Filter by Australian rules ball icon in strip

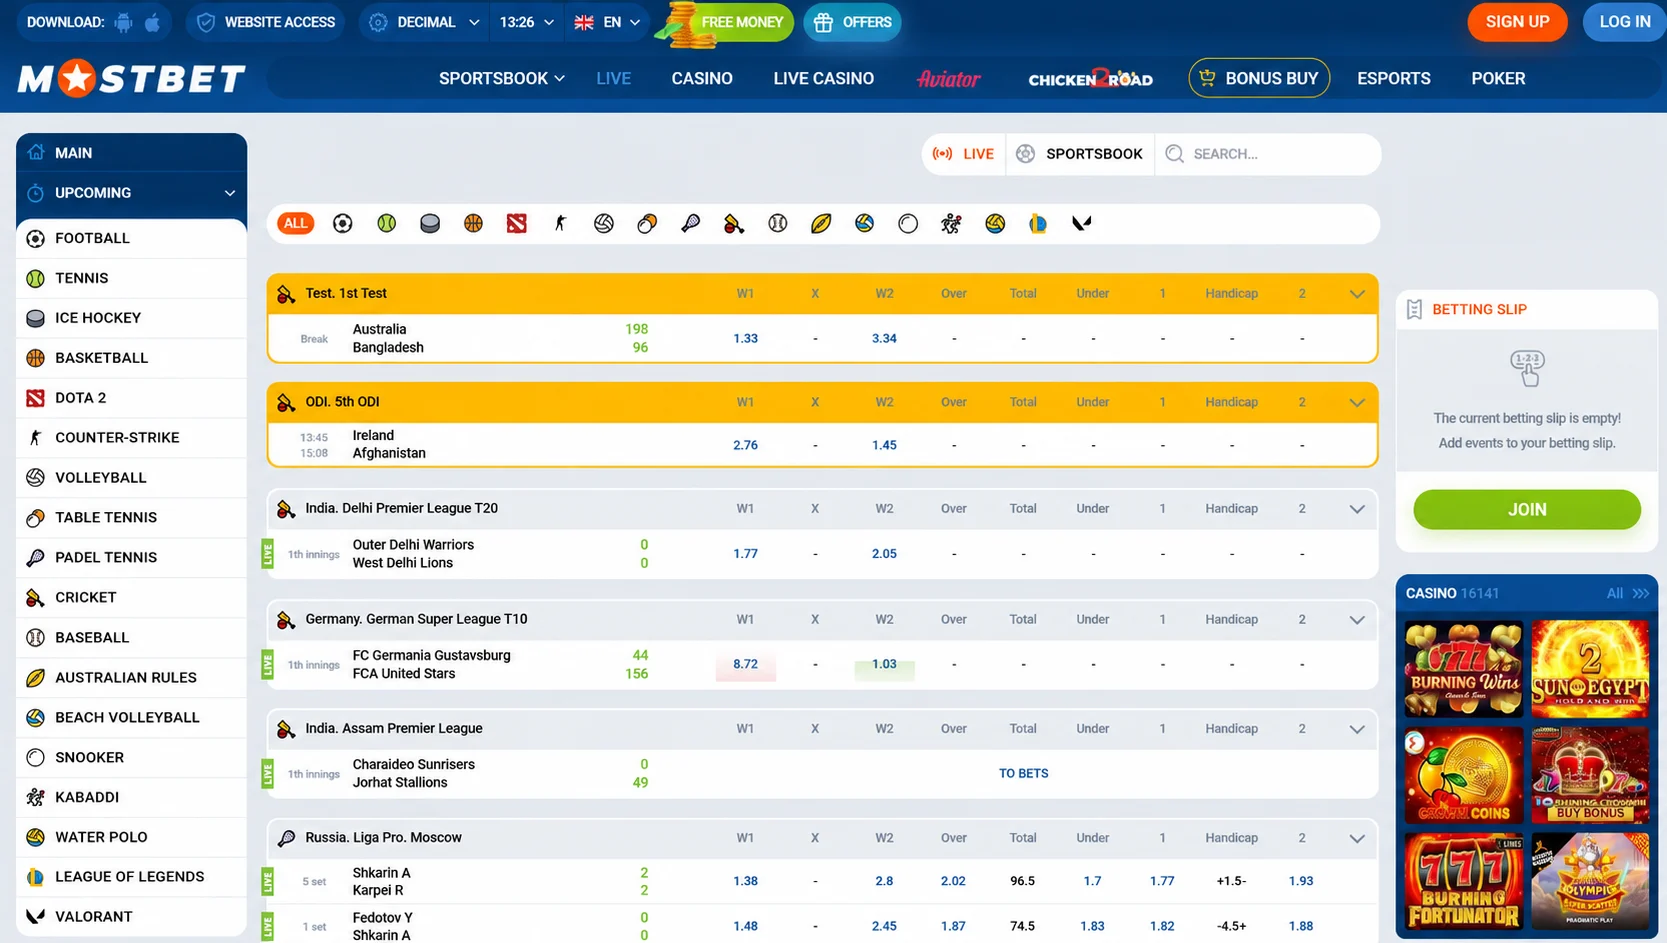click(x=821, y=224)
